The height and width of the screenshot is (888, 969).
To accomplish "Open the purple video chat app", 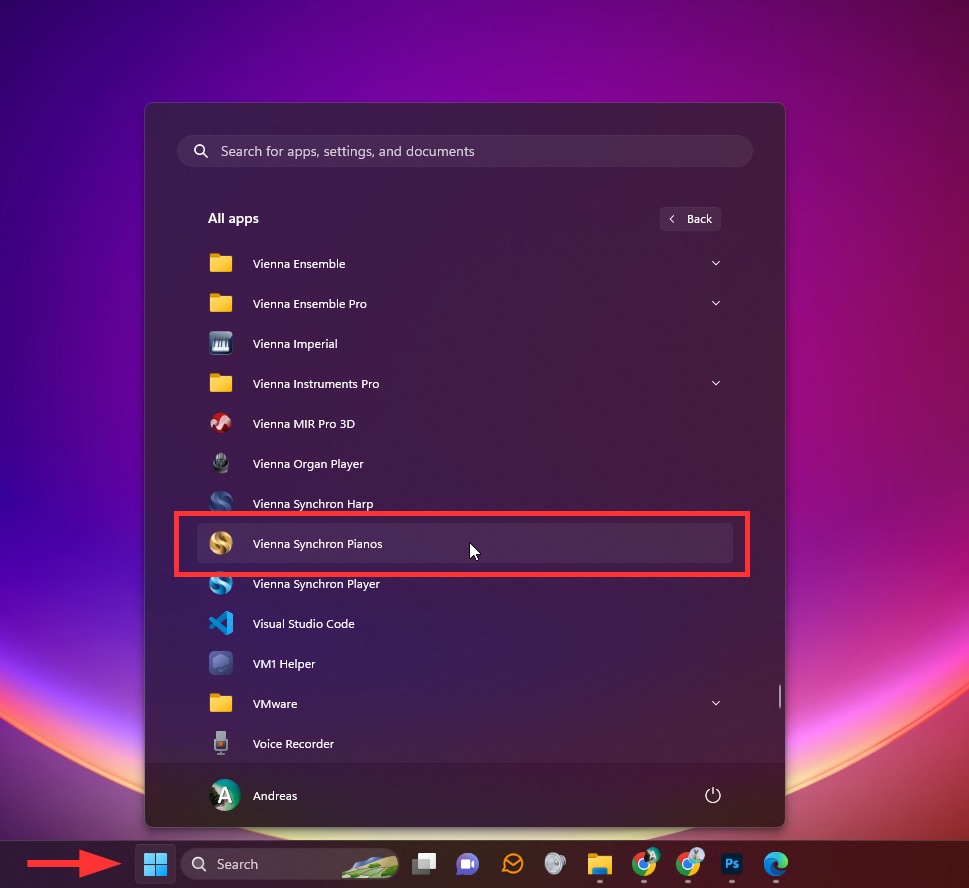I will pyautogui.click(x=468, y=864).
